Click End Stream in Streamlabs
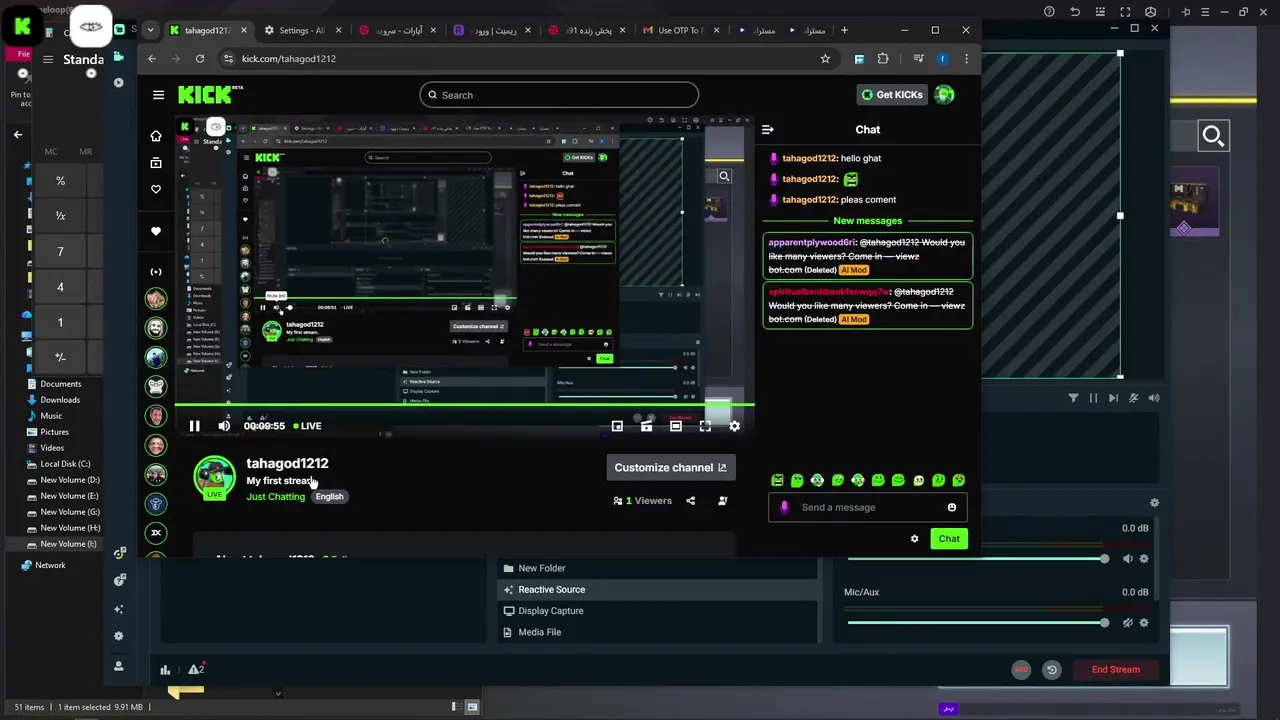1280x720 pixels. (1115, 670)
